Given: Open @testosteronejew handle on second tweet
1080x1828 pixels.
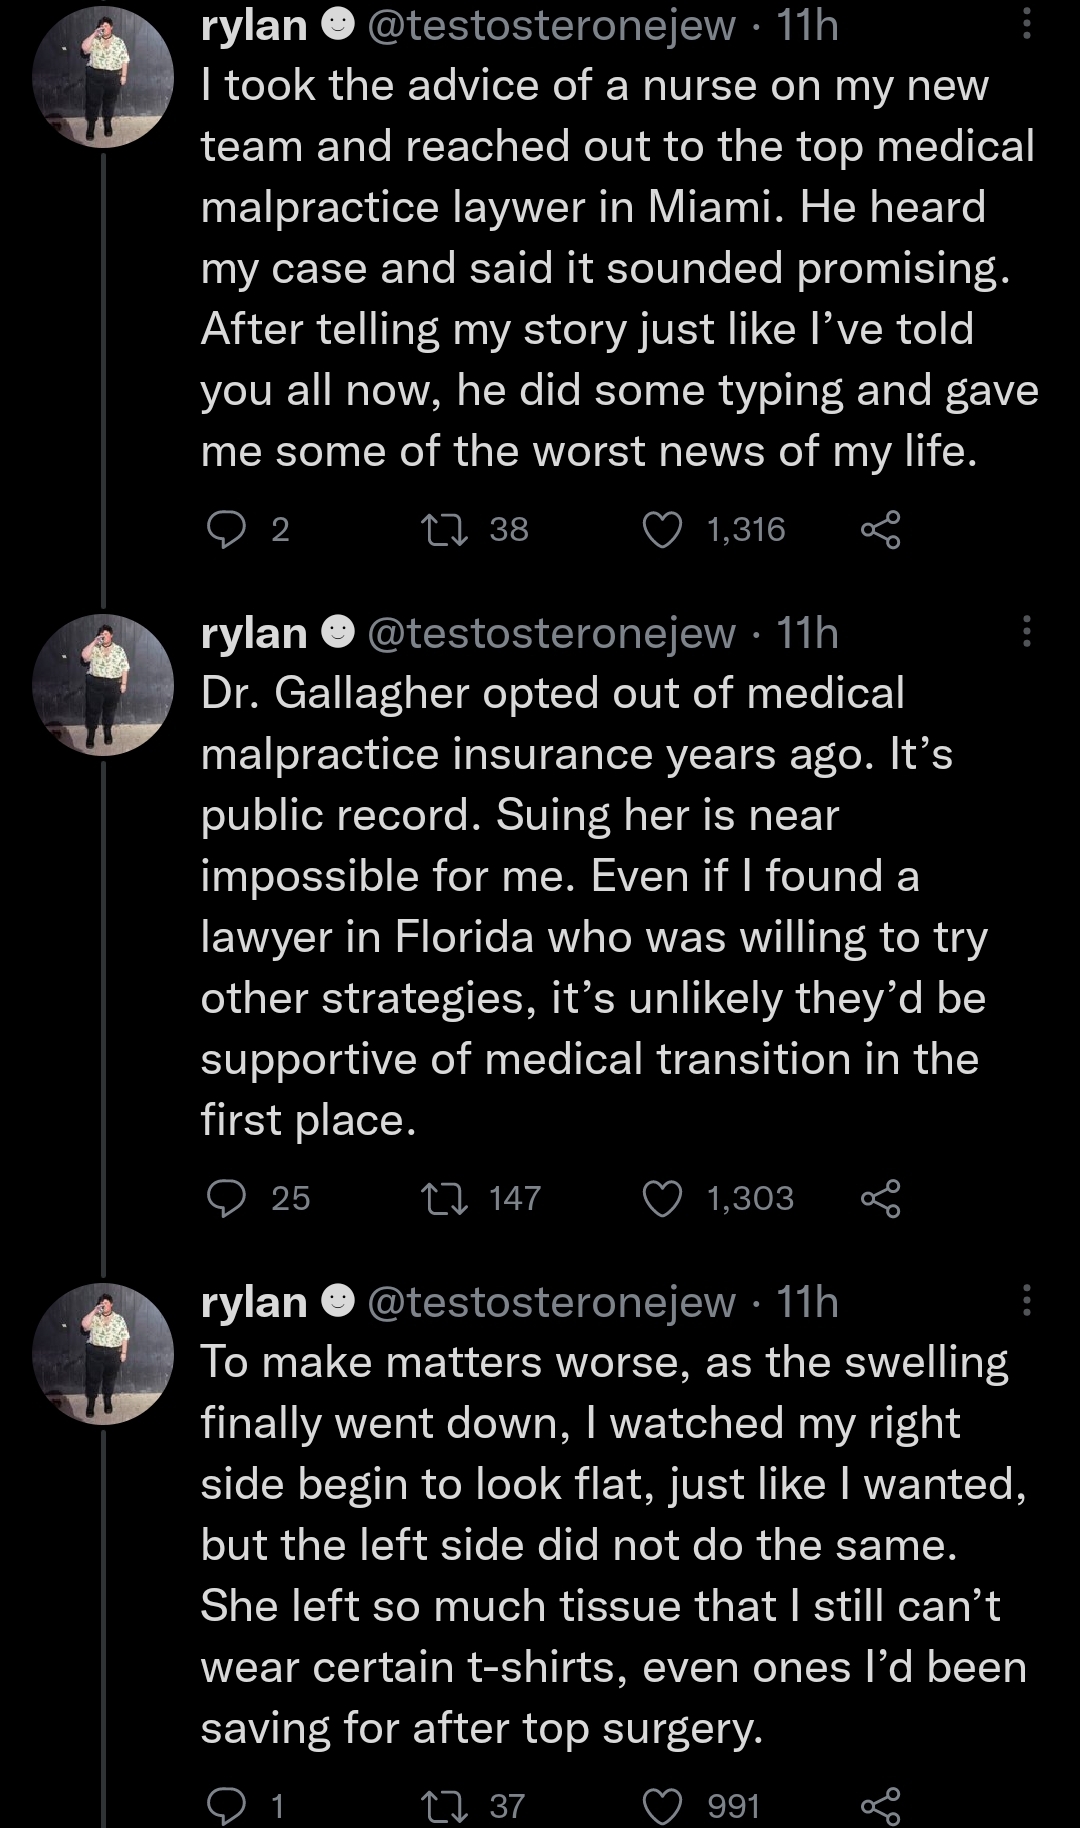Looking at the screenshot, I should [552, 633].
